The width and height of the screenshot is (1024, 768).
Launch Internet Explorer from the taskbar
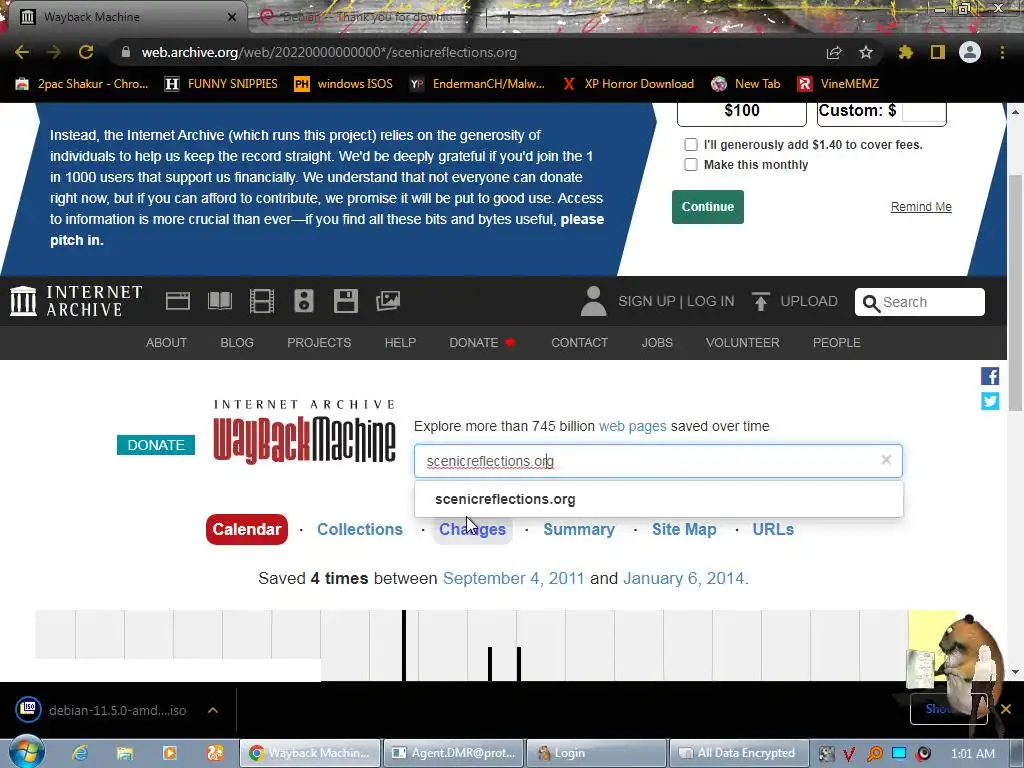tap(80, 753)
